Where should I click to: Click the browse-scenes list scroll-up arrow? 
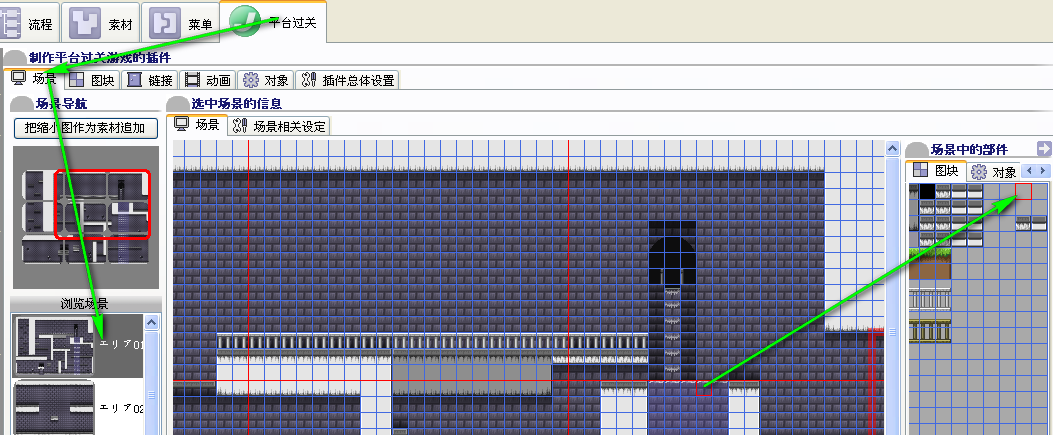tap(152, 323)
